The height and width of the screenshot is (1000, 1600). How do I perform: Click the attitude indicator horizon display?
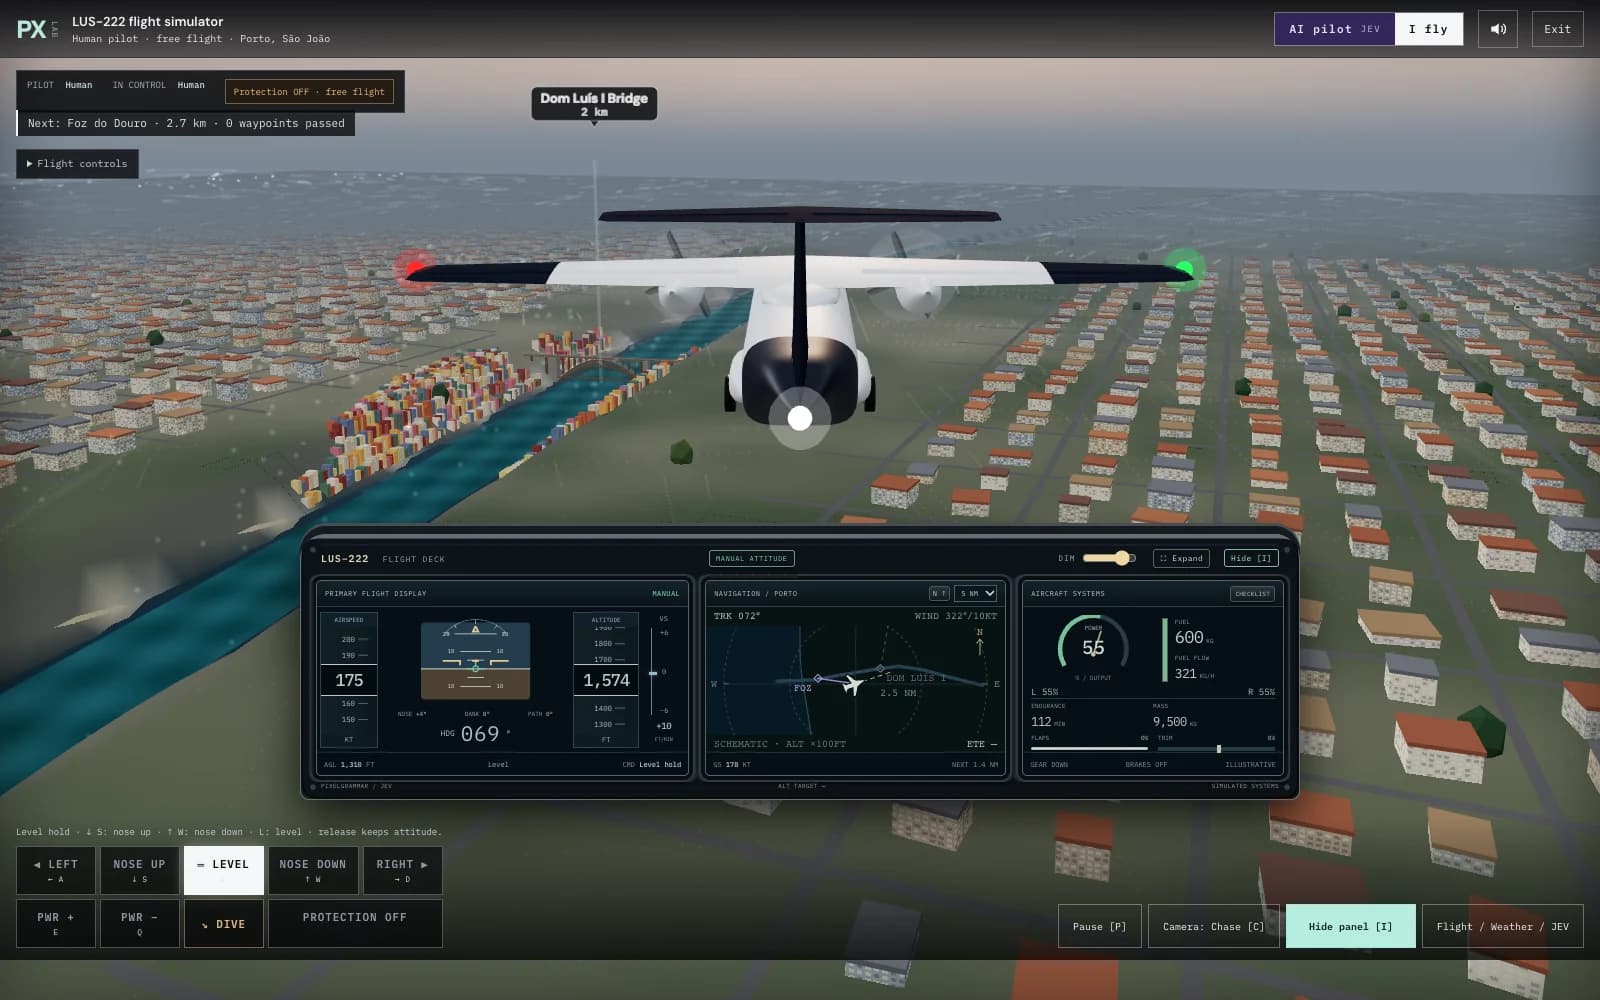(x=475, y=660)
